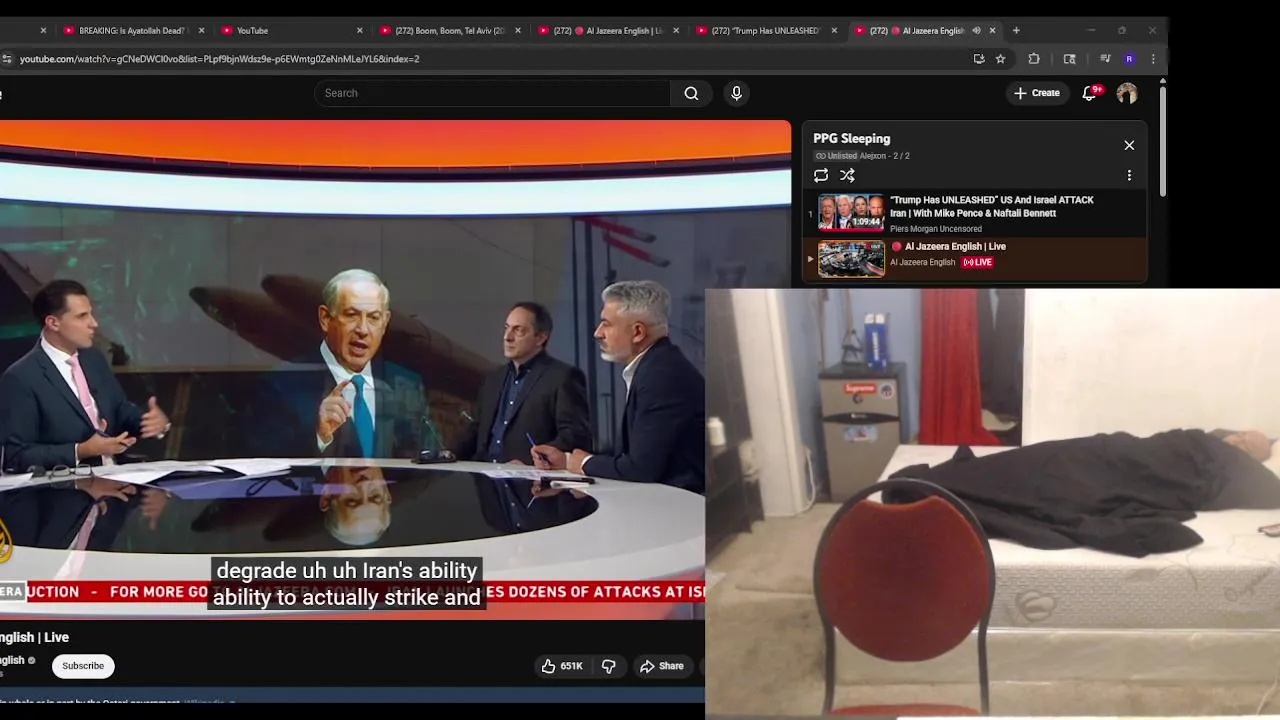Open Al Jazeera English Live playlist thumbnail
This screenshot has height=720, width=1280.
851,259
